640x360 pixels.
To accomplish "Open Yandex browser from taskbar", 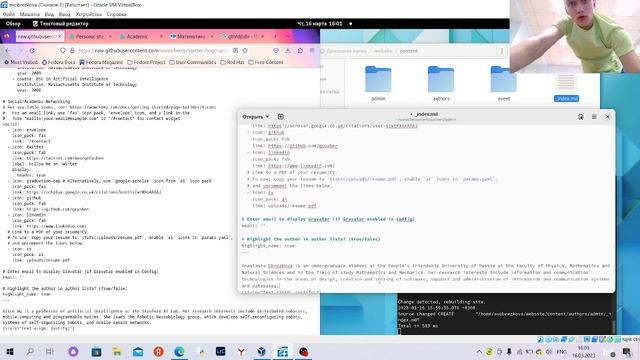I will (241, 352).
